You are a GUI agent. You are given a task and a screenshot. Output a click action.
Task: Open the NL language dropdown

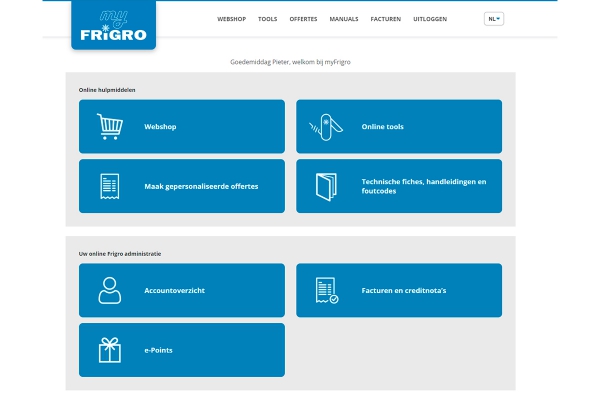click(x=494, y=19)
